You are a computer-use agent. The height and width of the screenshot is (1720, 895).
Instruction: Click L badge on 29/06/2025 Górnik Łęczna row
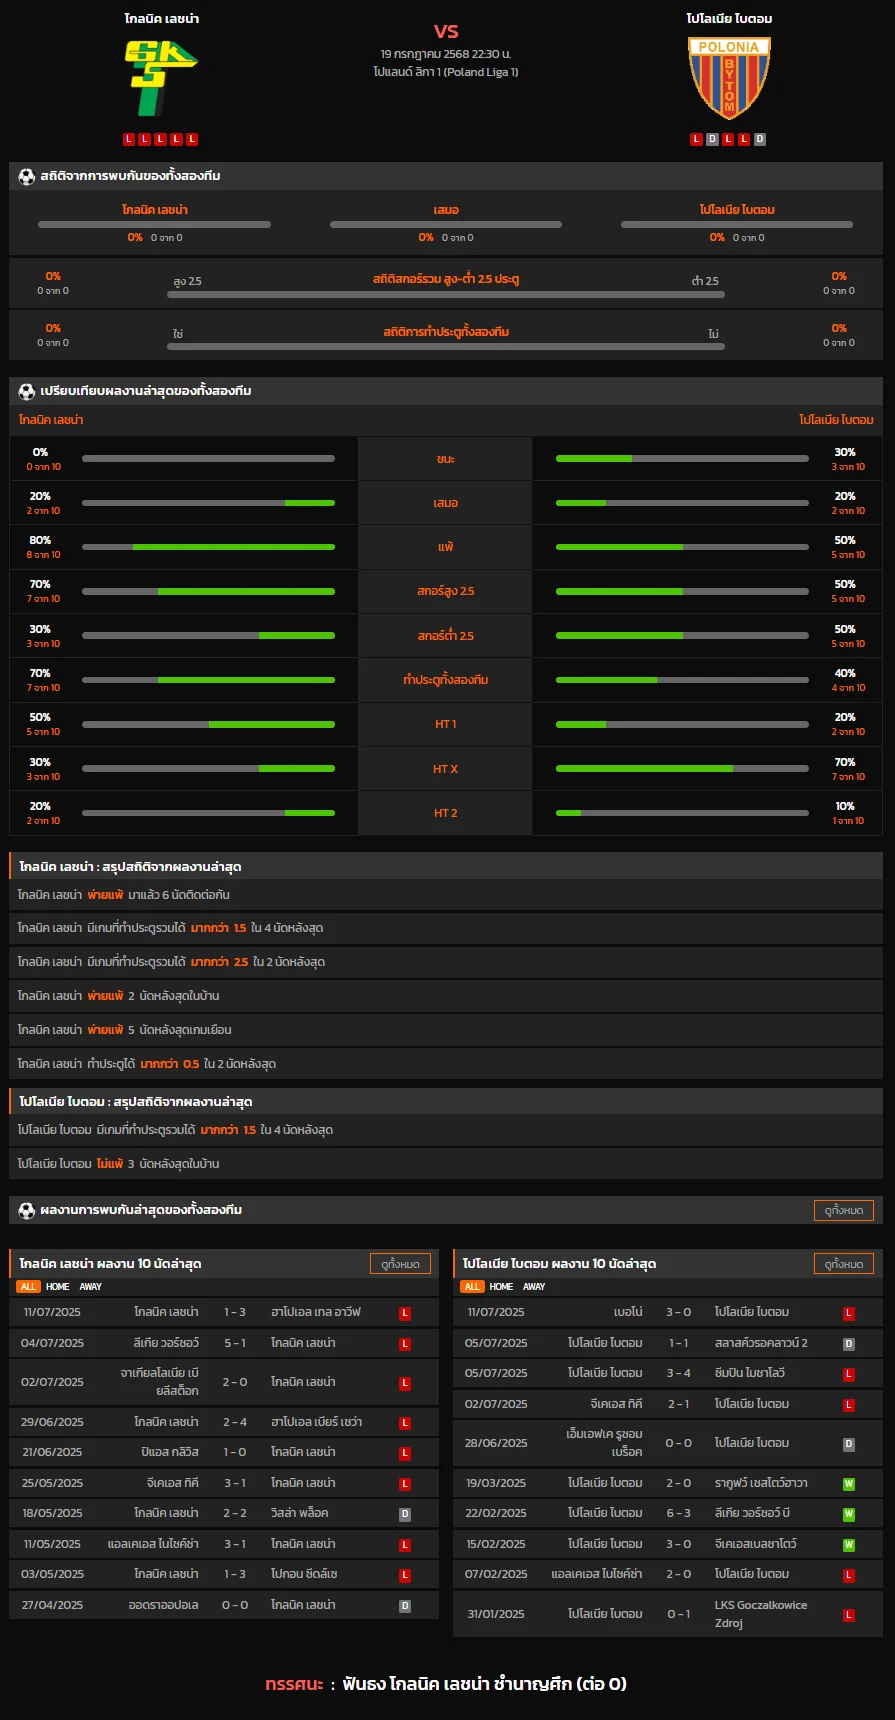(x=405, y=1423)
